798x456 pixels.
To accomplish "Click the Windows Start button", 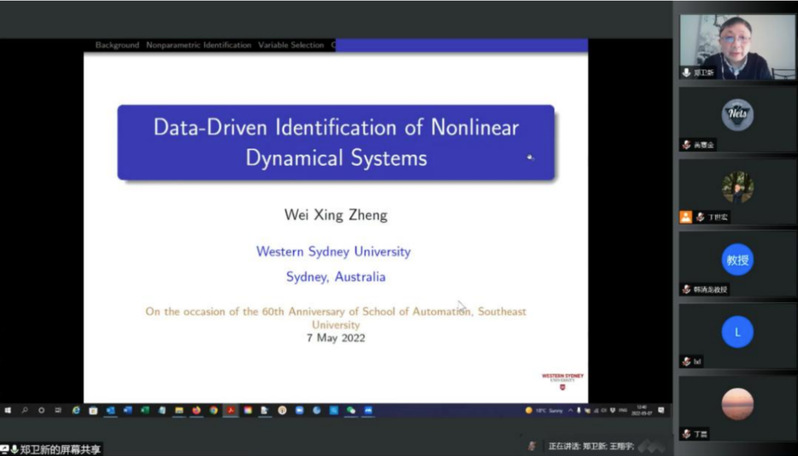I will click(7, 410).
